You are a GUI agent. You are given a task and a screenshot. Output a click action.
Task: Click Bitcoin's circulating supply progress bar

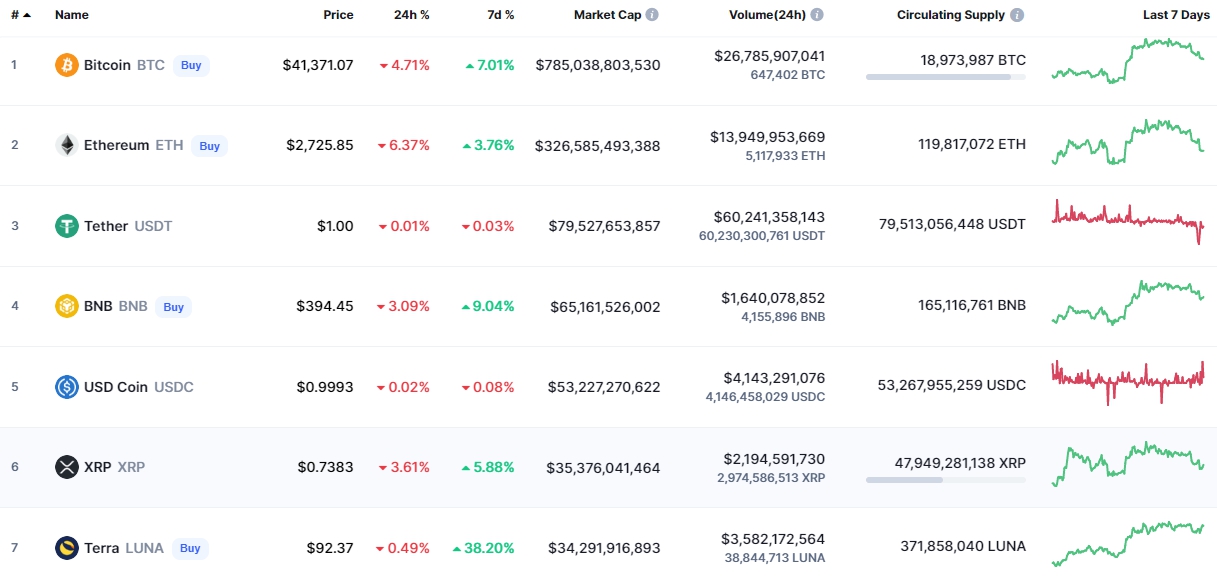click(x=946, y=76)
